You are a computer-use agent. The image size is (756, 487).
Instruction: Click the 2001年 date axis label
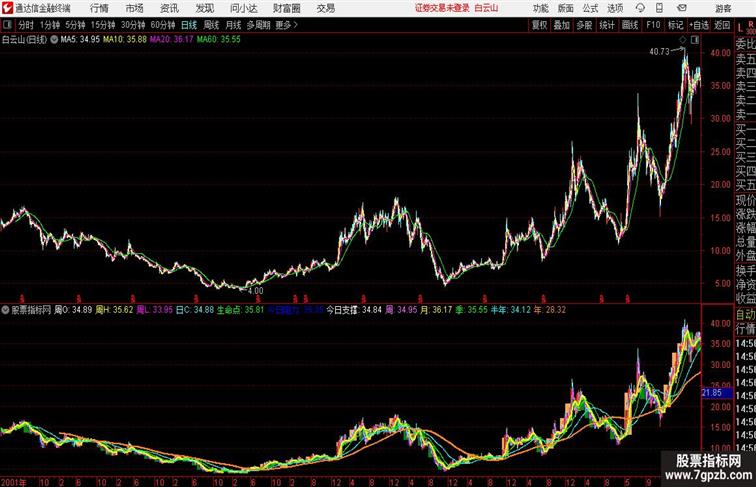(14, 482)
